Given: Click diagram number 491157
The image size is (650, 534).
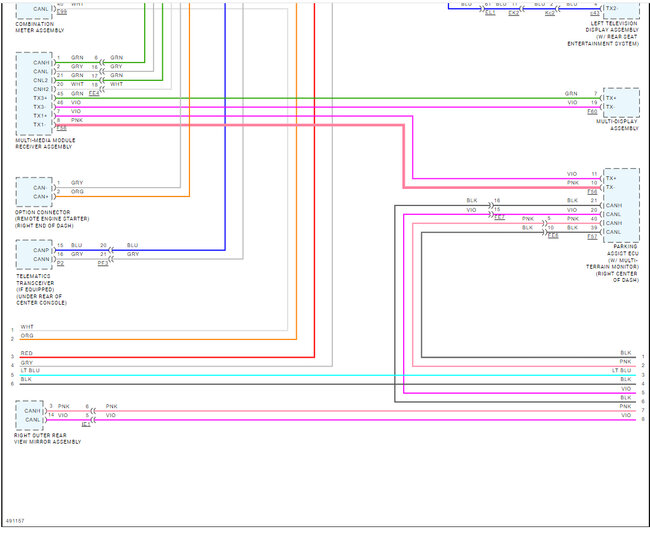Looking at the screenshot, I should point(15,521).
